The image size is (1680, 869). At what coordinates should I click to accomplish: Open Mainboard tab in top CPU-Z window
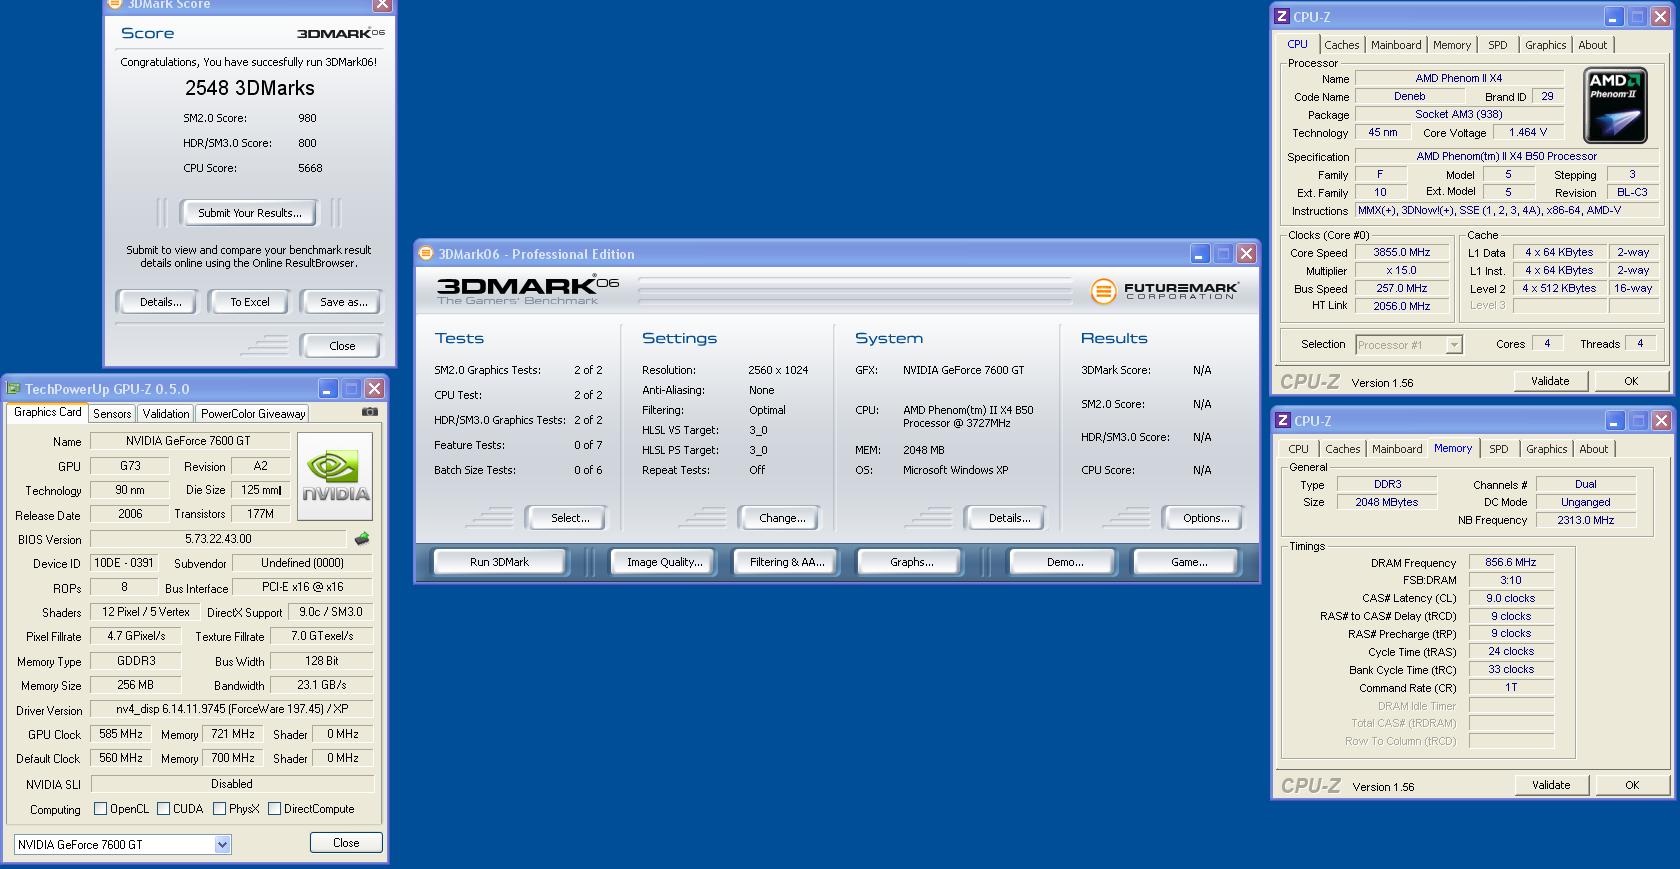[1396, 45]
